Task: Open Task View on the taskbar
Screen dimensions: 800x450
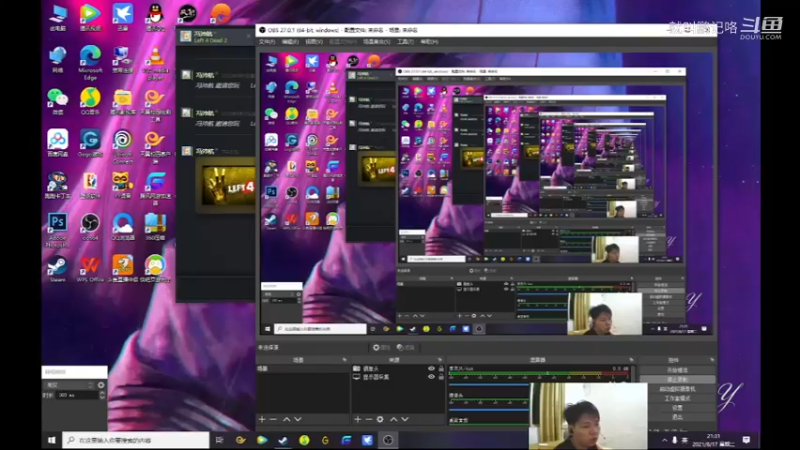Action: (x=219, y=440)
